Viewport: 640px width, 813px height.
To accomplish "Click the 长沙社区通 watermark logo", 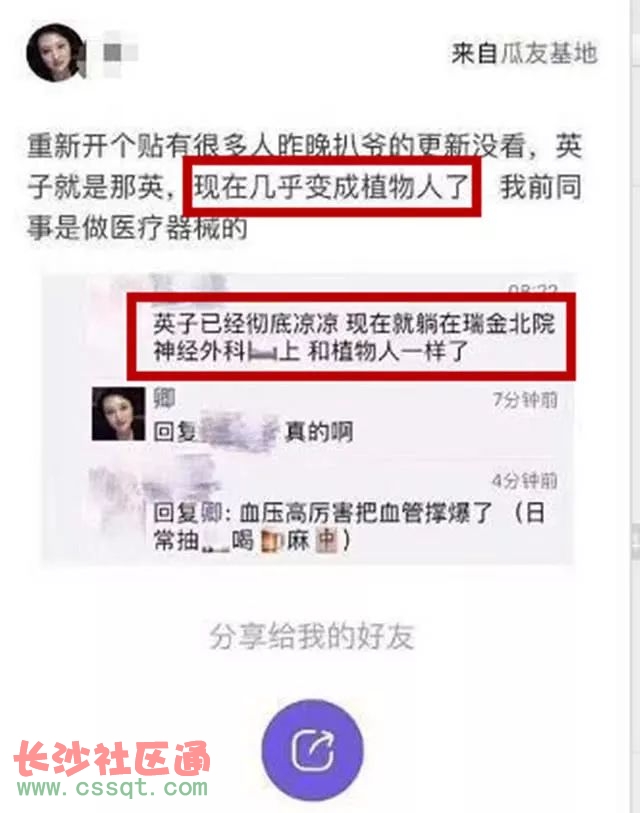I will (x=113, y=758).
